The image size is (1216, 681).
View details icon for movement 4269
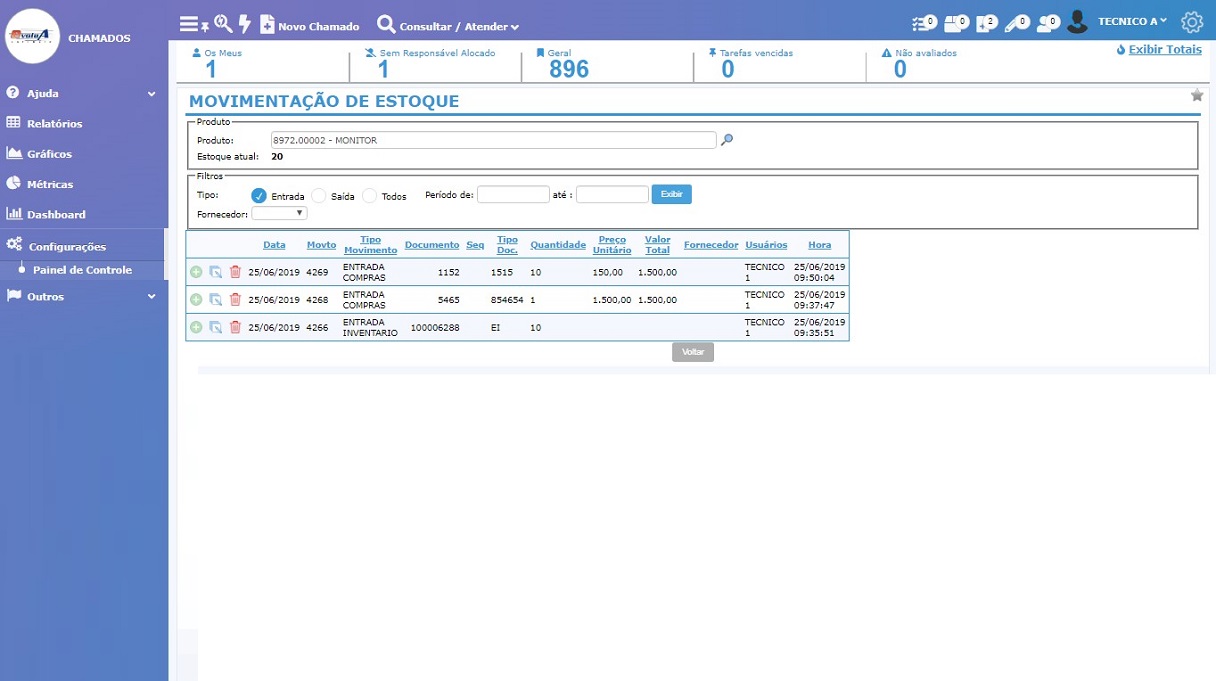(215, 272)
